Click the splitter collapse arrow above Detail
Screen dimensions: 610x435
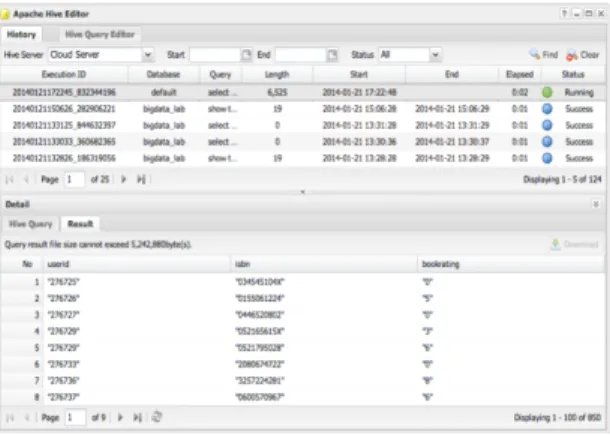tap(303, 192)
